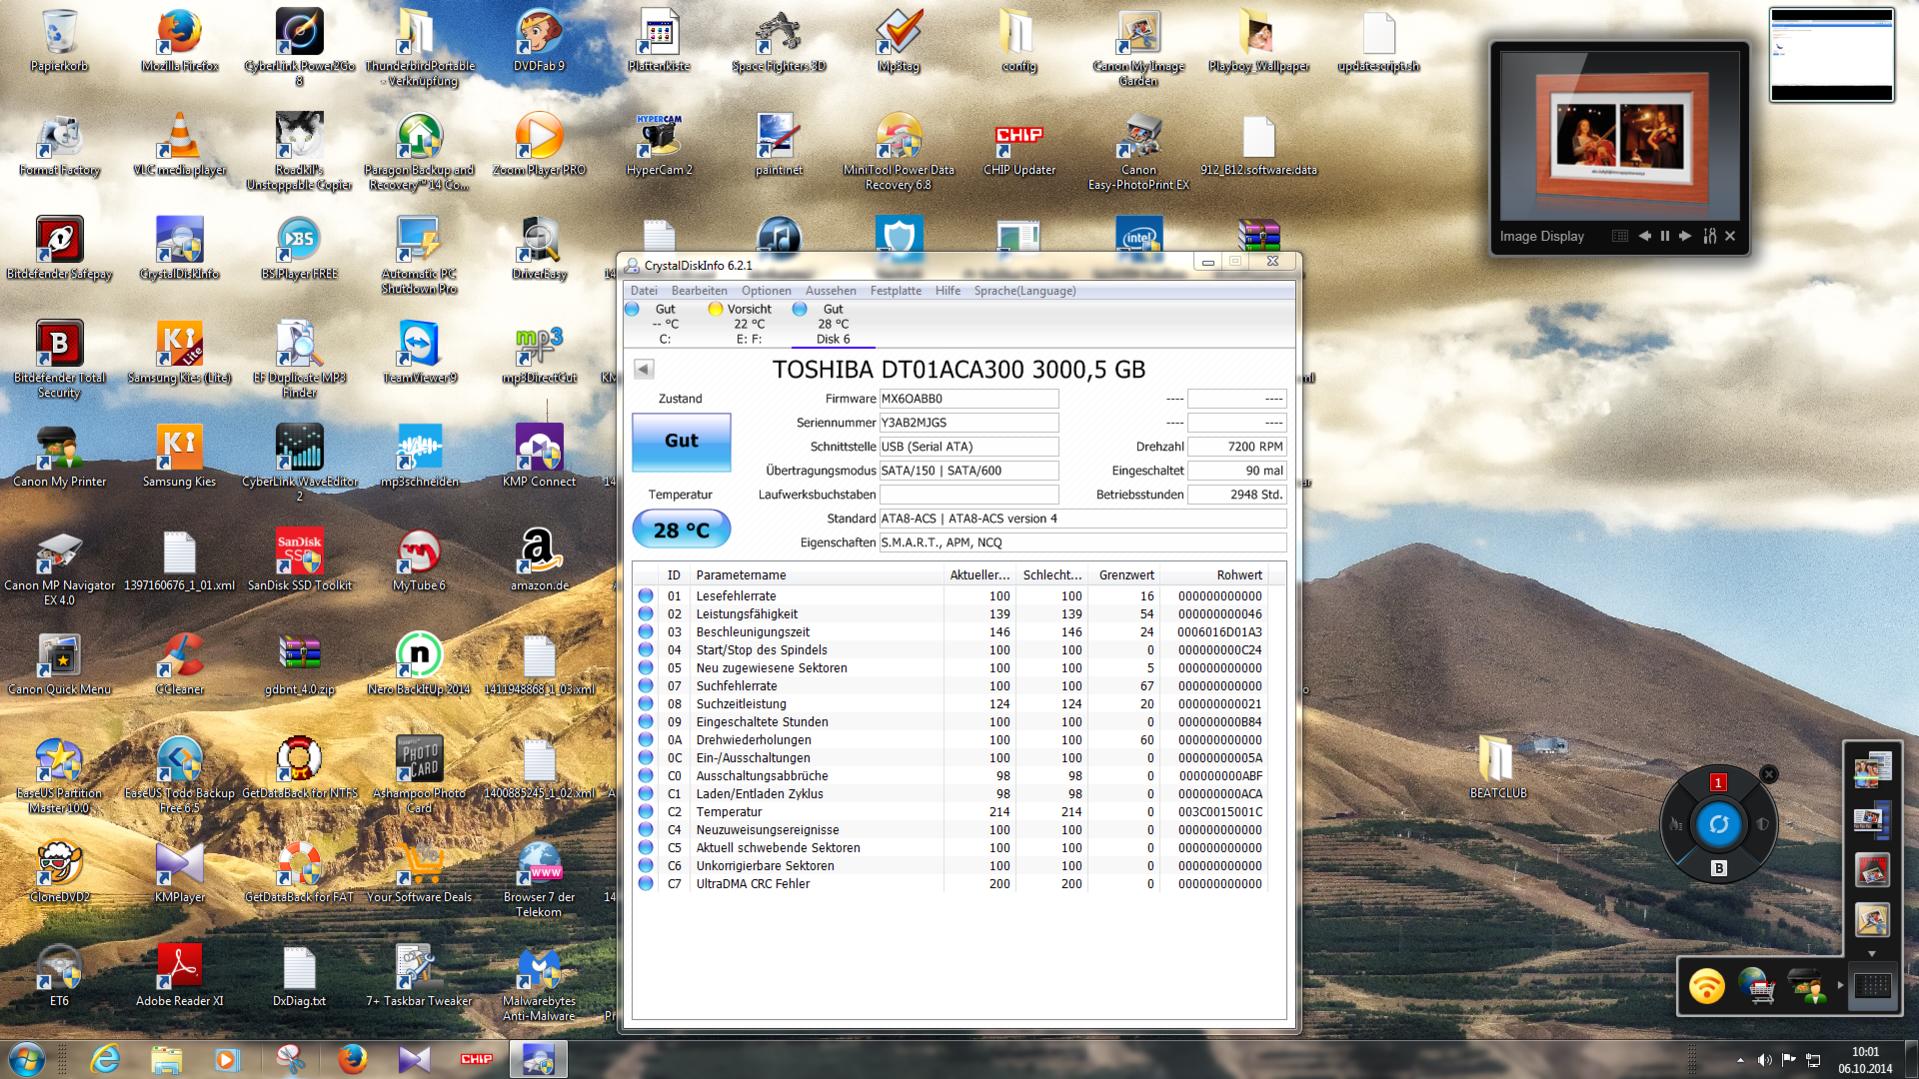Screen dimensions: 1919x1079
Task: Select the CrystalDiskInfo taskbar button
Action: coord(538,1059)
